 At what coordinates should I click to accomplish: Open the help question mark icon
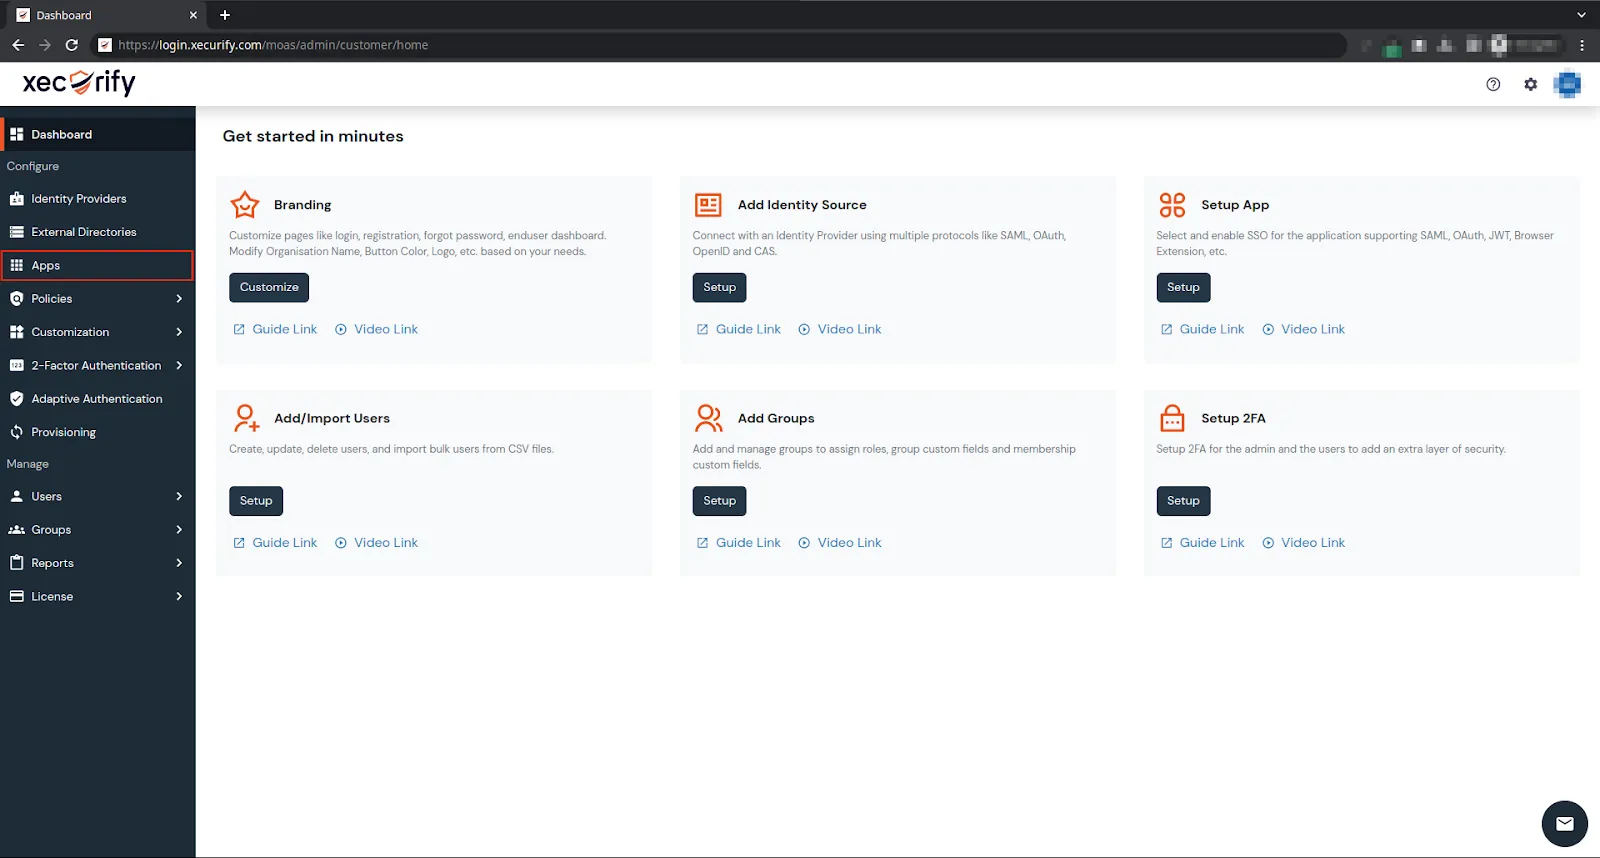1493,85
